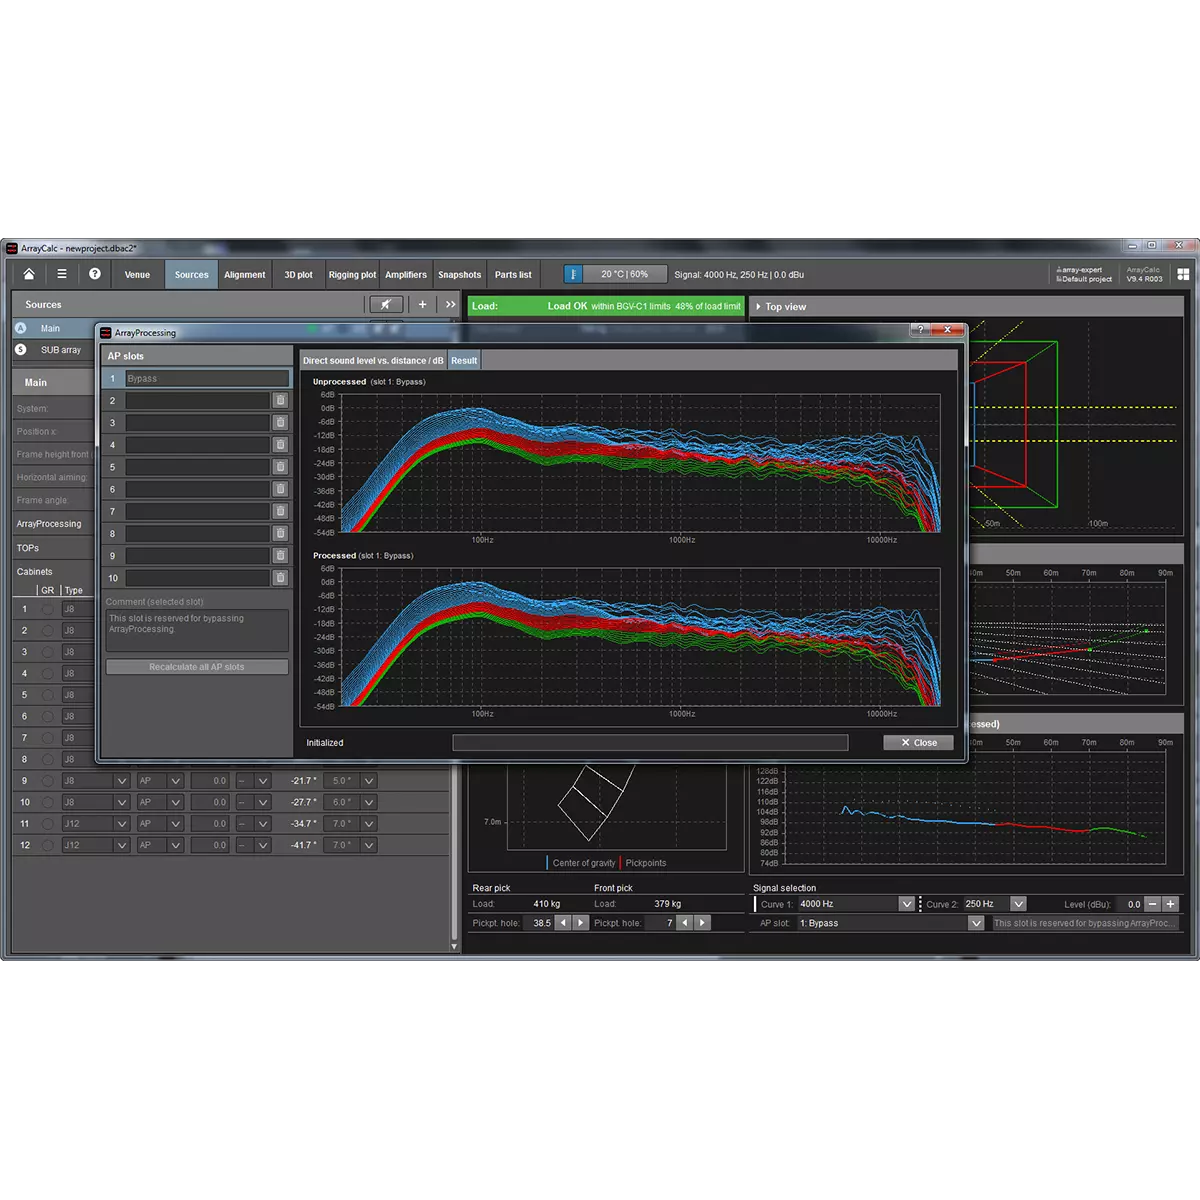Open the view layout grid icon
The height and width of the screenshot is (1200, 1200).
click(1183, 274)
